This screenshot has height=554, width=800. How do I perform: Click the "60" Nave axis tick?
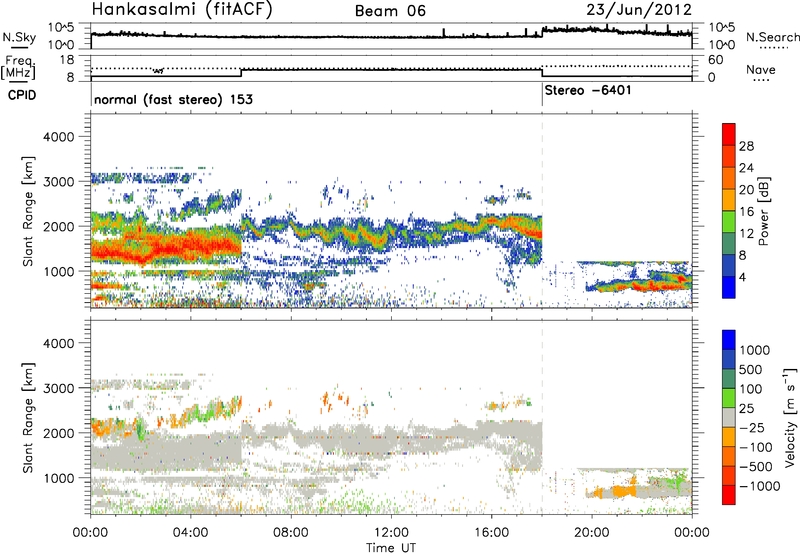pyautogui.click(x=716, y=60)
